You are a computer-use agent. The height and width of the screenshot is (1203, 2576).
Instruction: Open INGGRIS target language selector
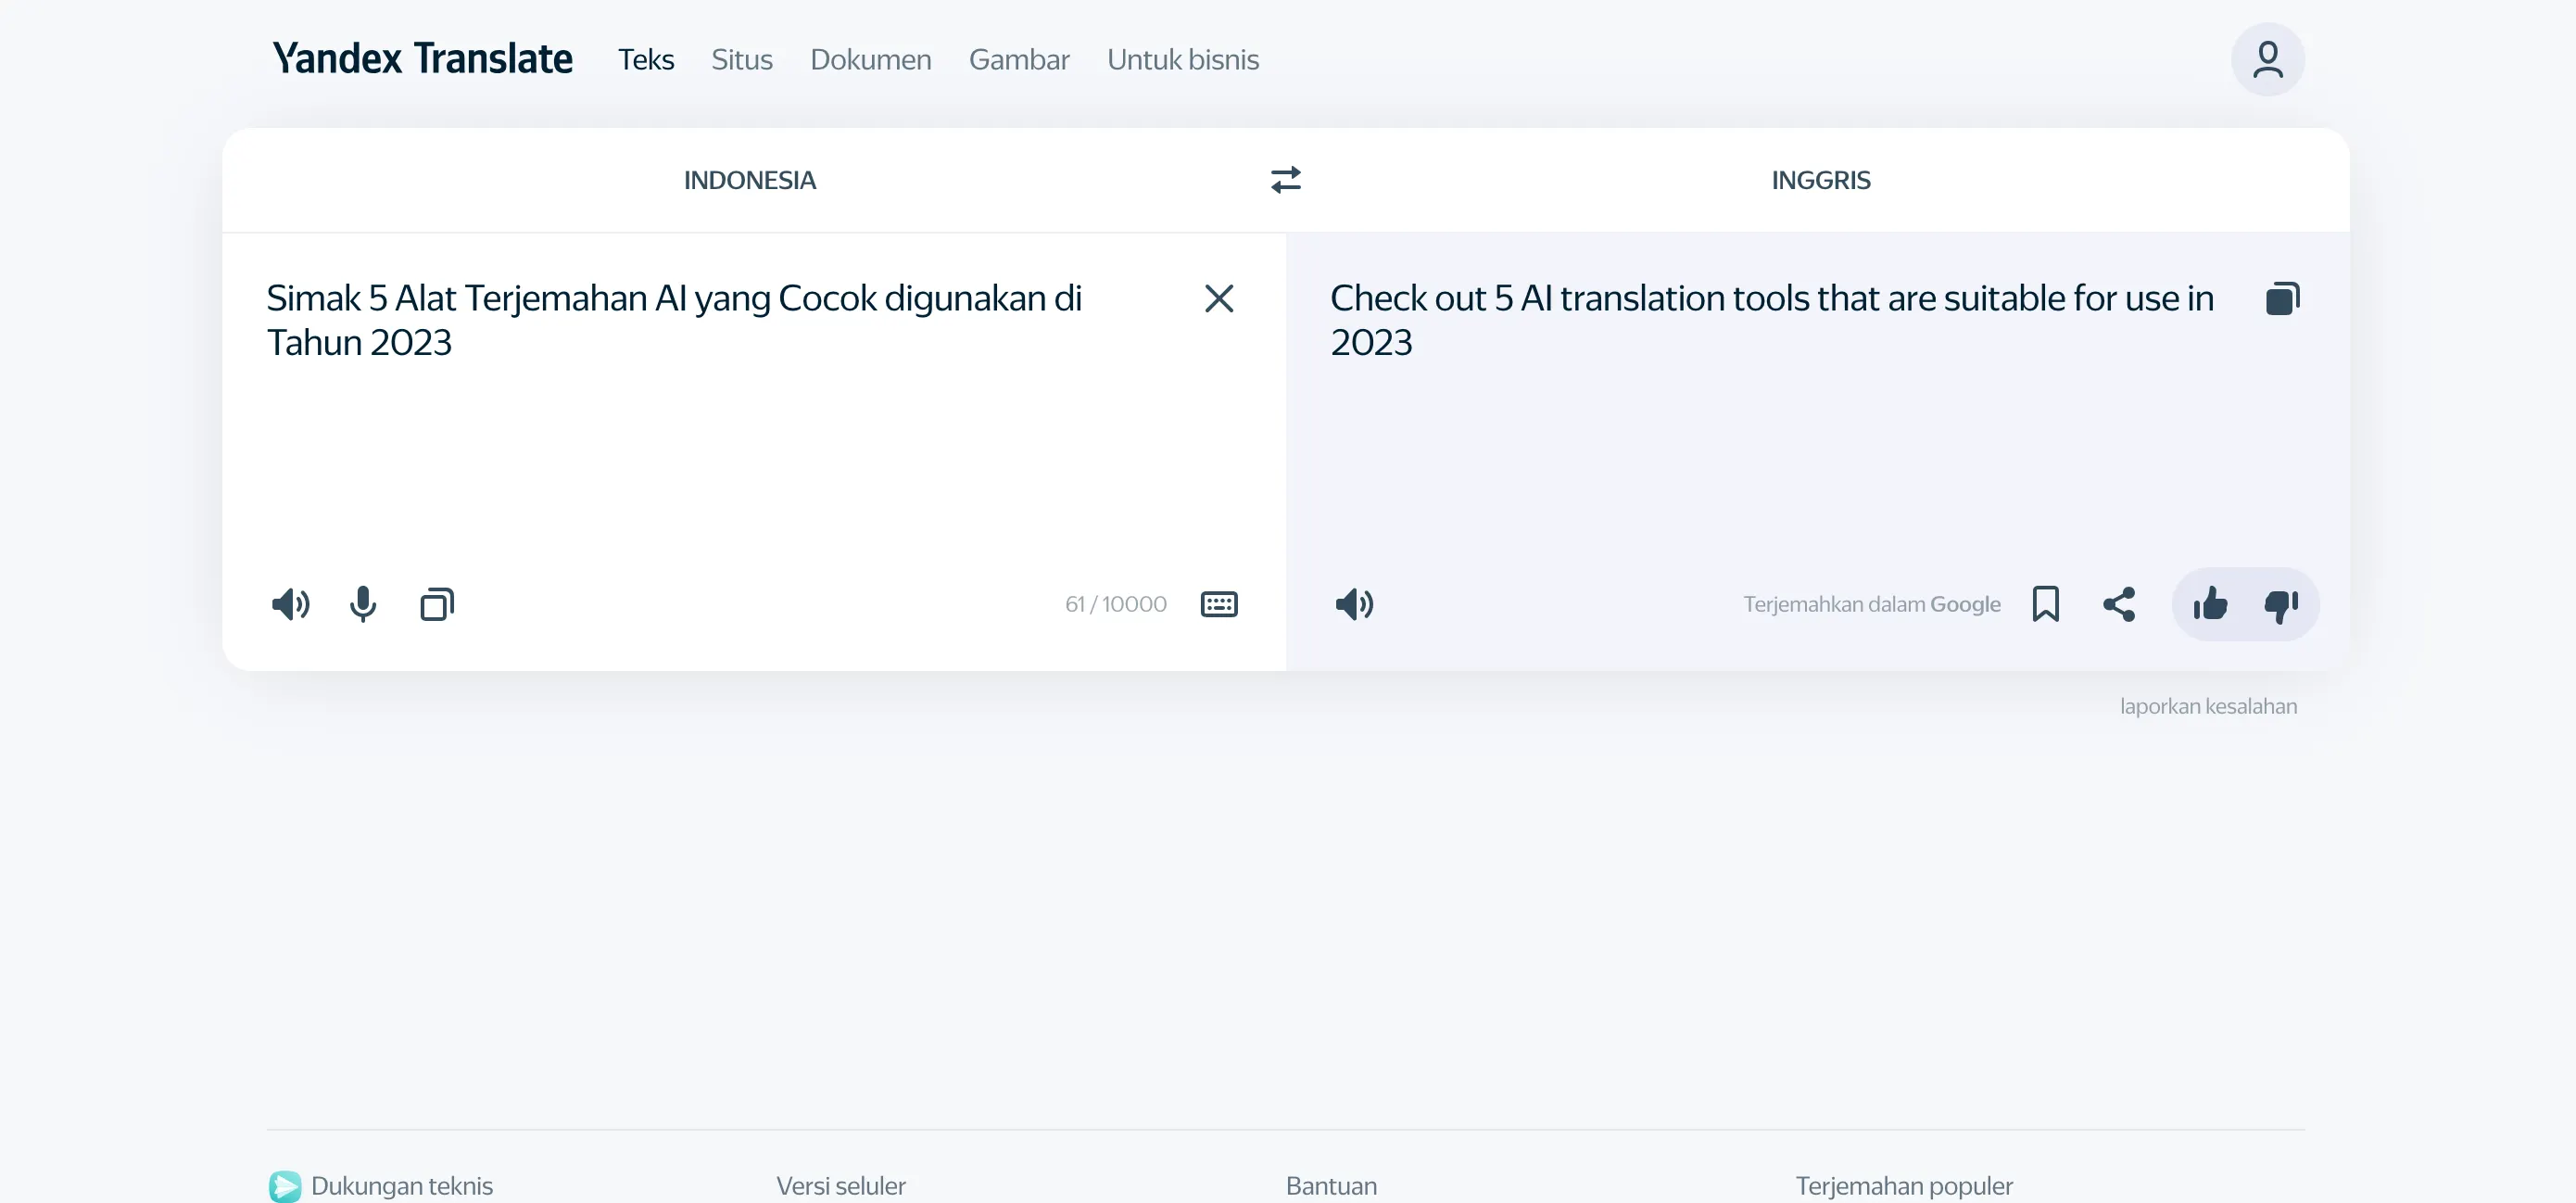(1820, 180)
